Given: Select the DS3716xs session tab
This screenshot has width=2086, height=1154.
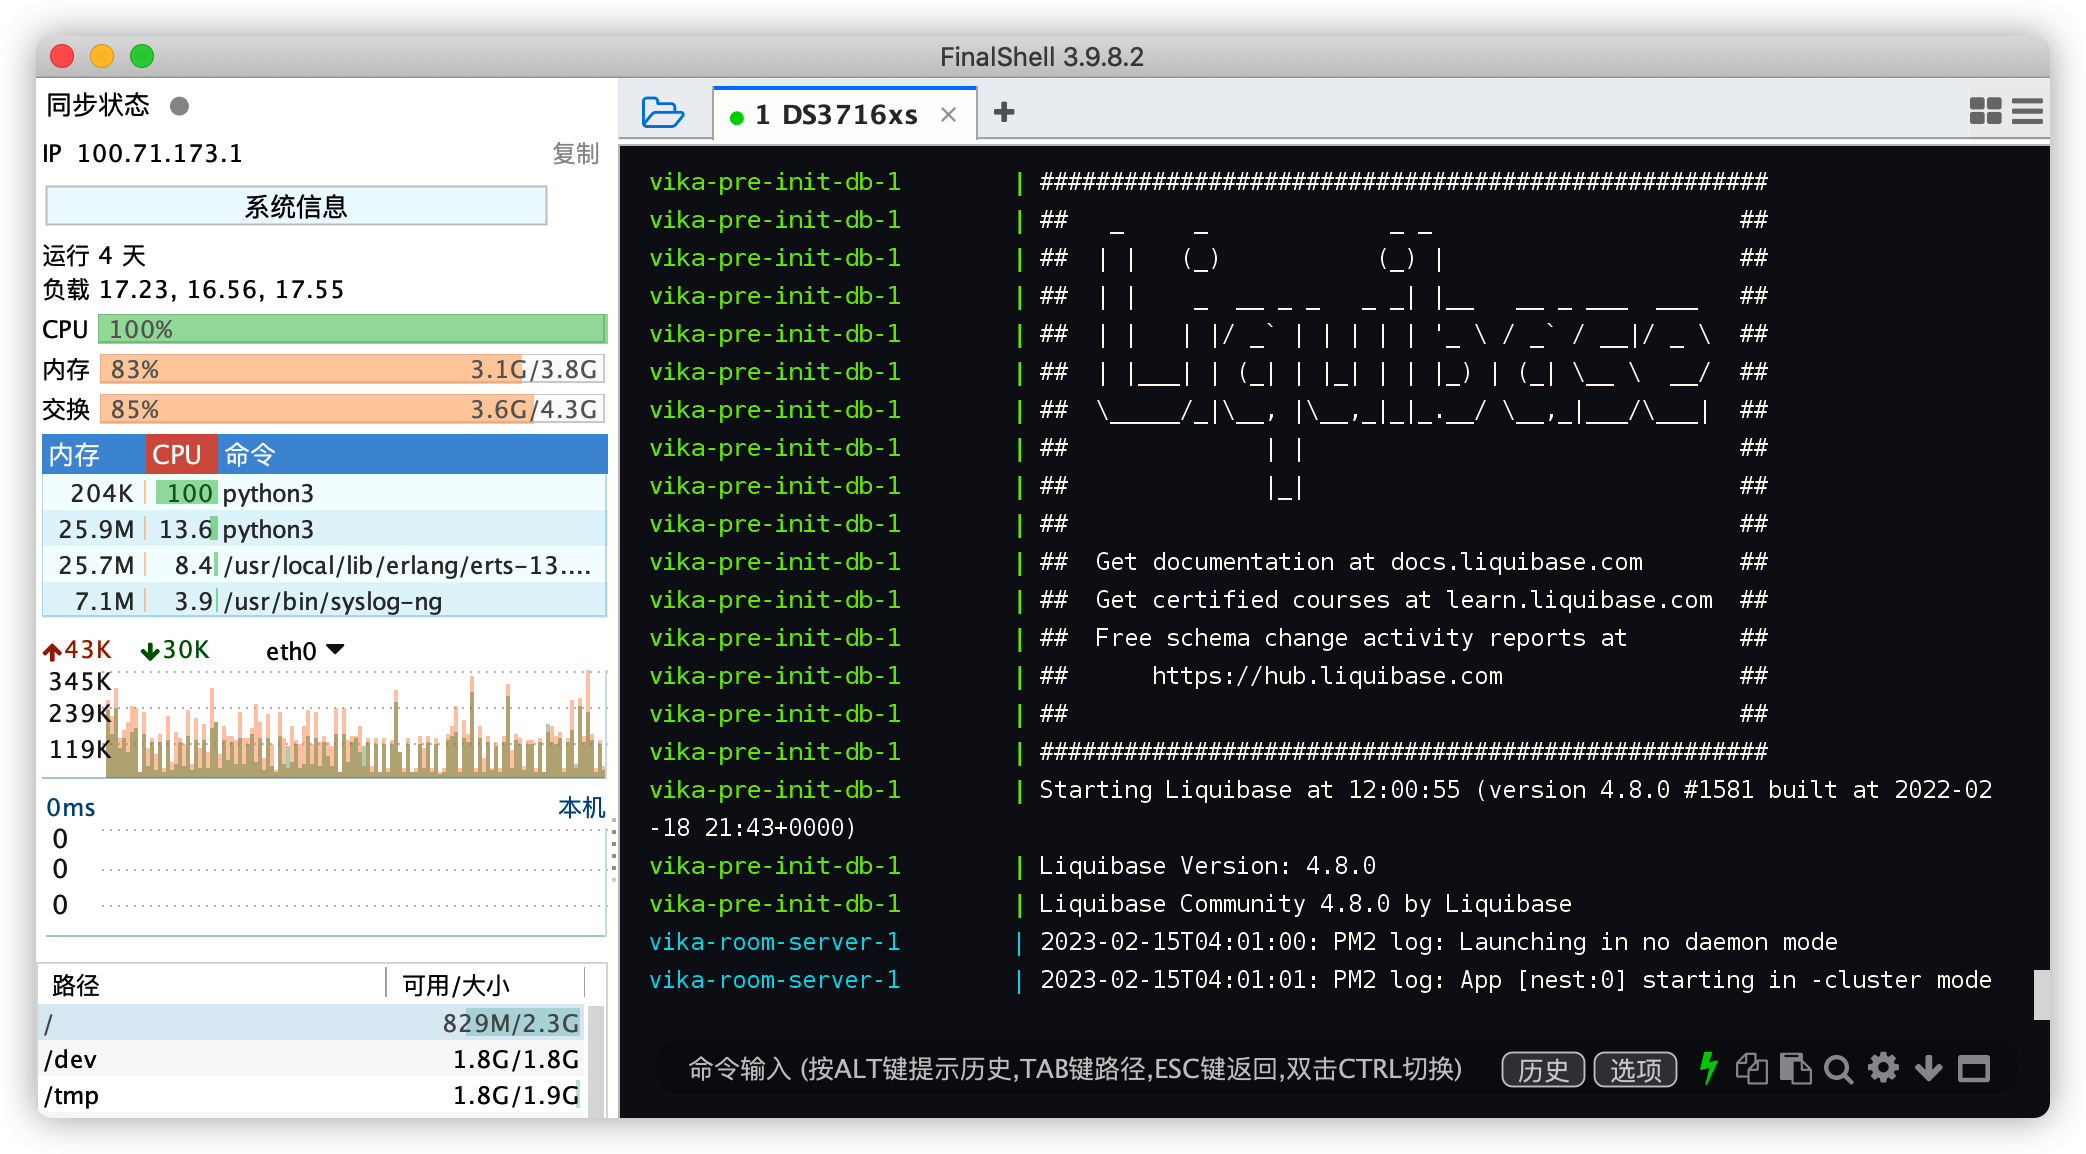Looking at the screenshot, I should (x=836, y=115).
